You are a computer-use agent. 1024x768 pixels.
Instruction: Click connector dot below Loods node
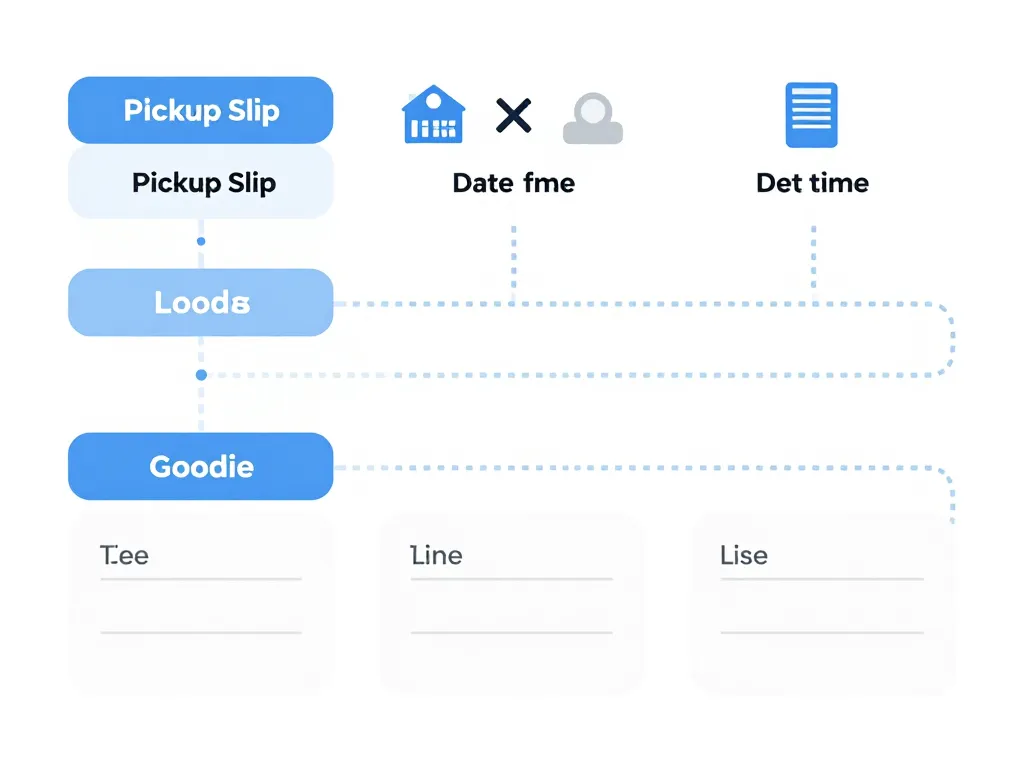[x=201, y=375]
